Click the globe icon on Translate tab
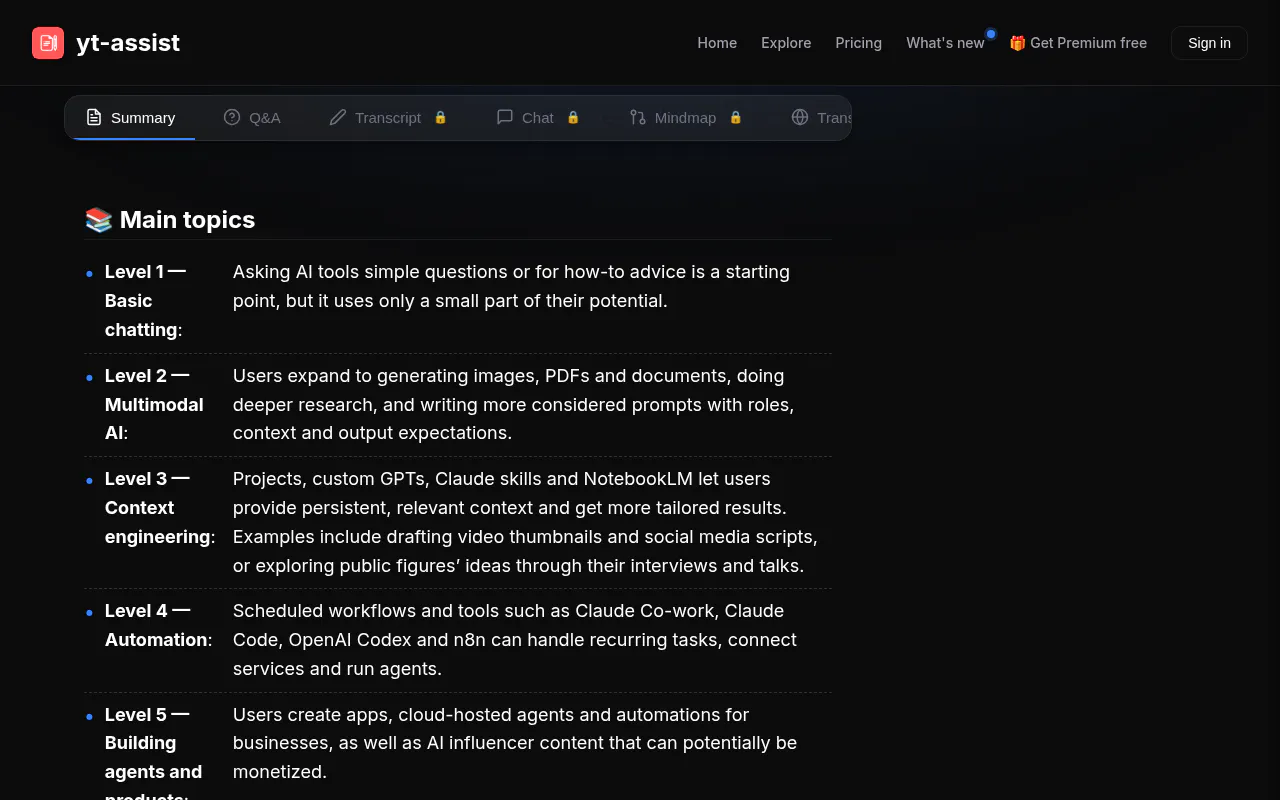 tap(800, 117)
